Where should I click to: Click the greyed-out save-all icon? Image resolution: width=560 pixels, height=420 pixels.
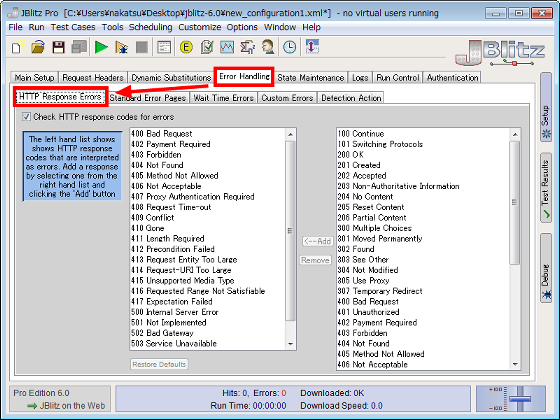pos(79,47)
